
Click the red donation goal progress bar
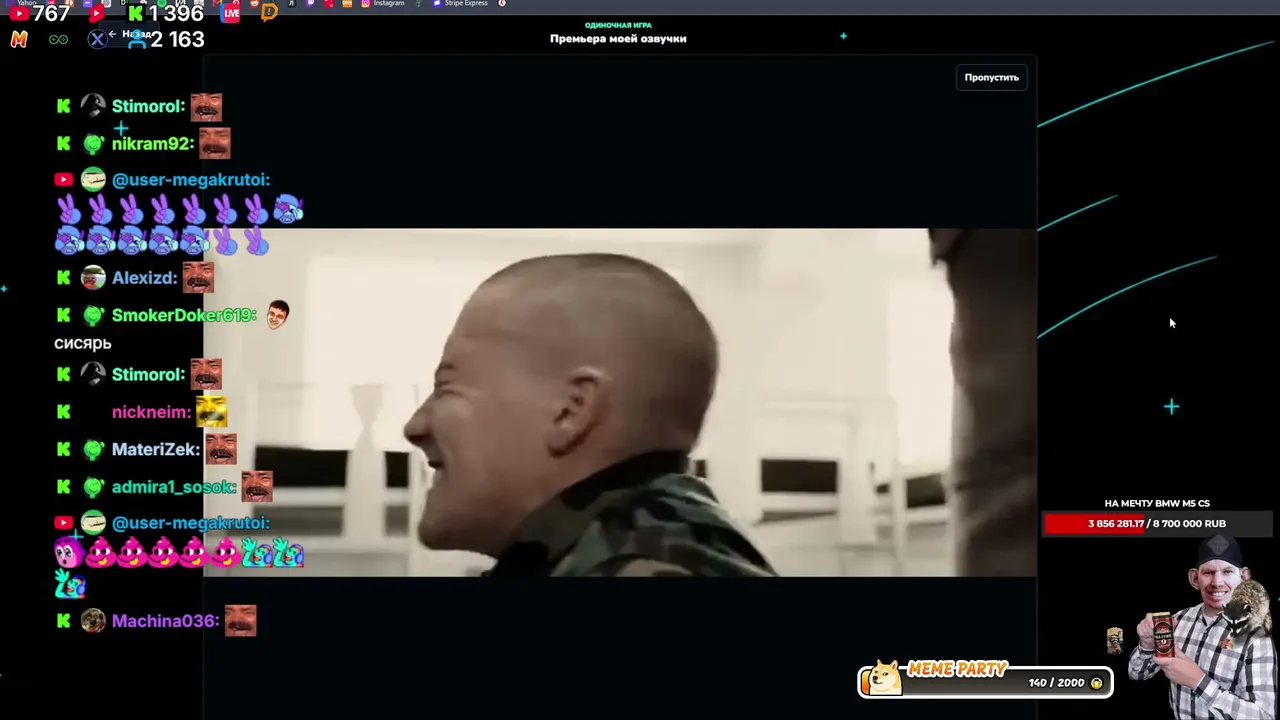(1157, 523)
